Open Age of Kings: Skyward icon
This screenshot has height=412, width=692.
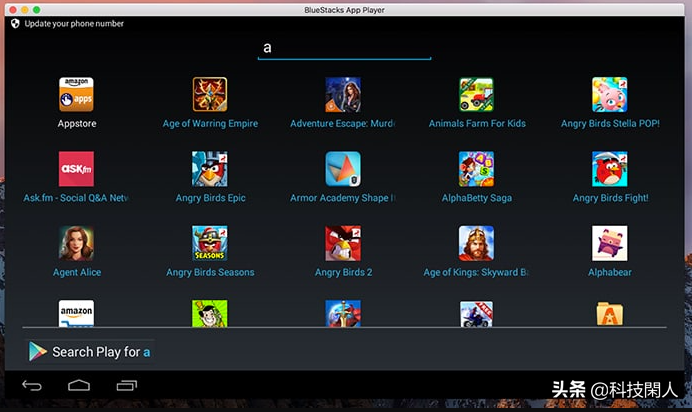pyautogui.click(x=476, y=243)
